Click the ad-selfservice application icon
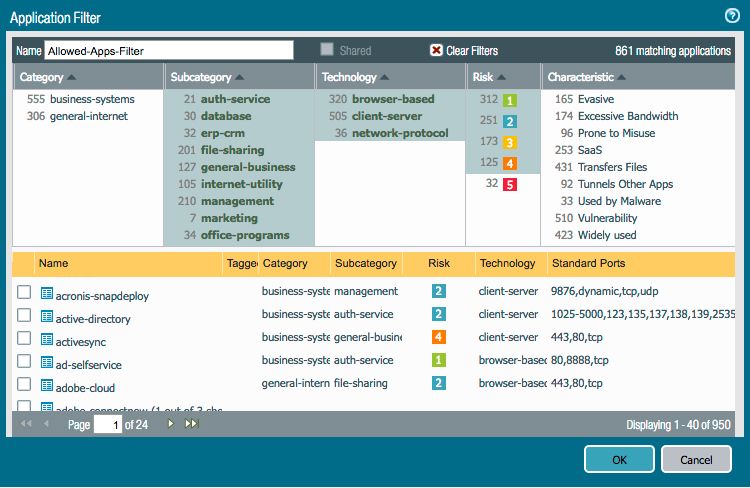The width and height of the screenshot is (750, 488). [46, 362]
